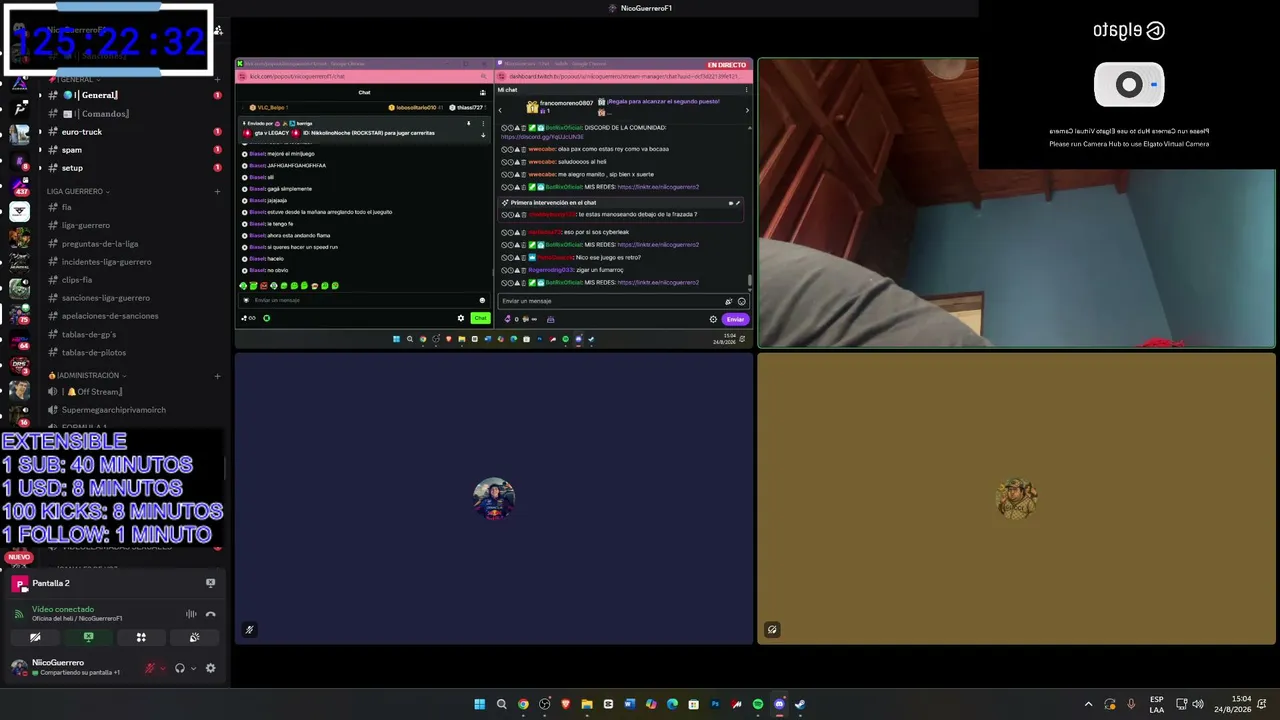This screenshot has height=720, width=1280.
Task: Switch to Discord on the taskbar
Action: (779, 704)
